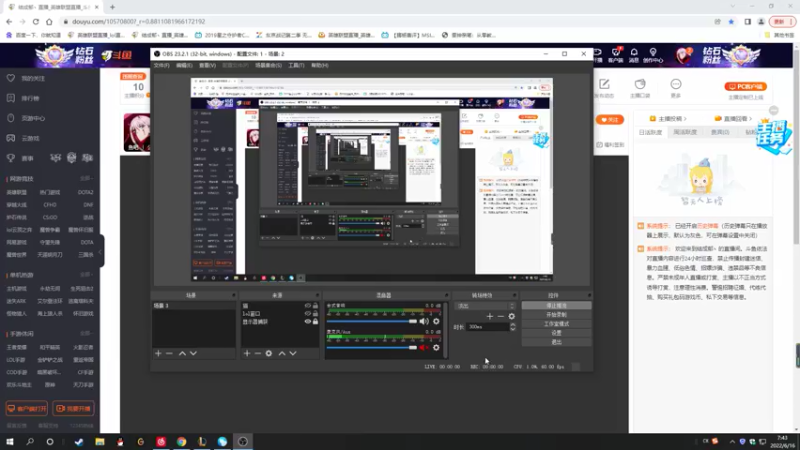
Task: Open the publish-update pencil icon on Douyu page
Action: 604,84
